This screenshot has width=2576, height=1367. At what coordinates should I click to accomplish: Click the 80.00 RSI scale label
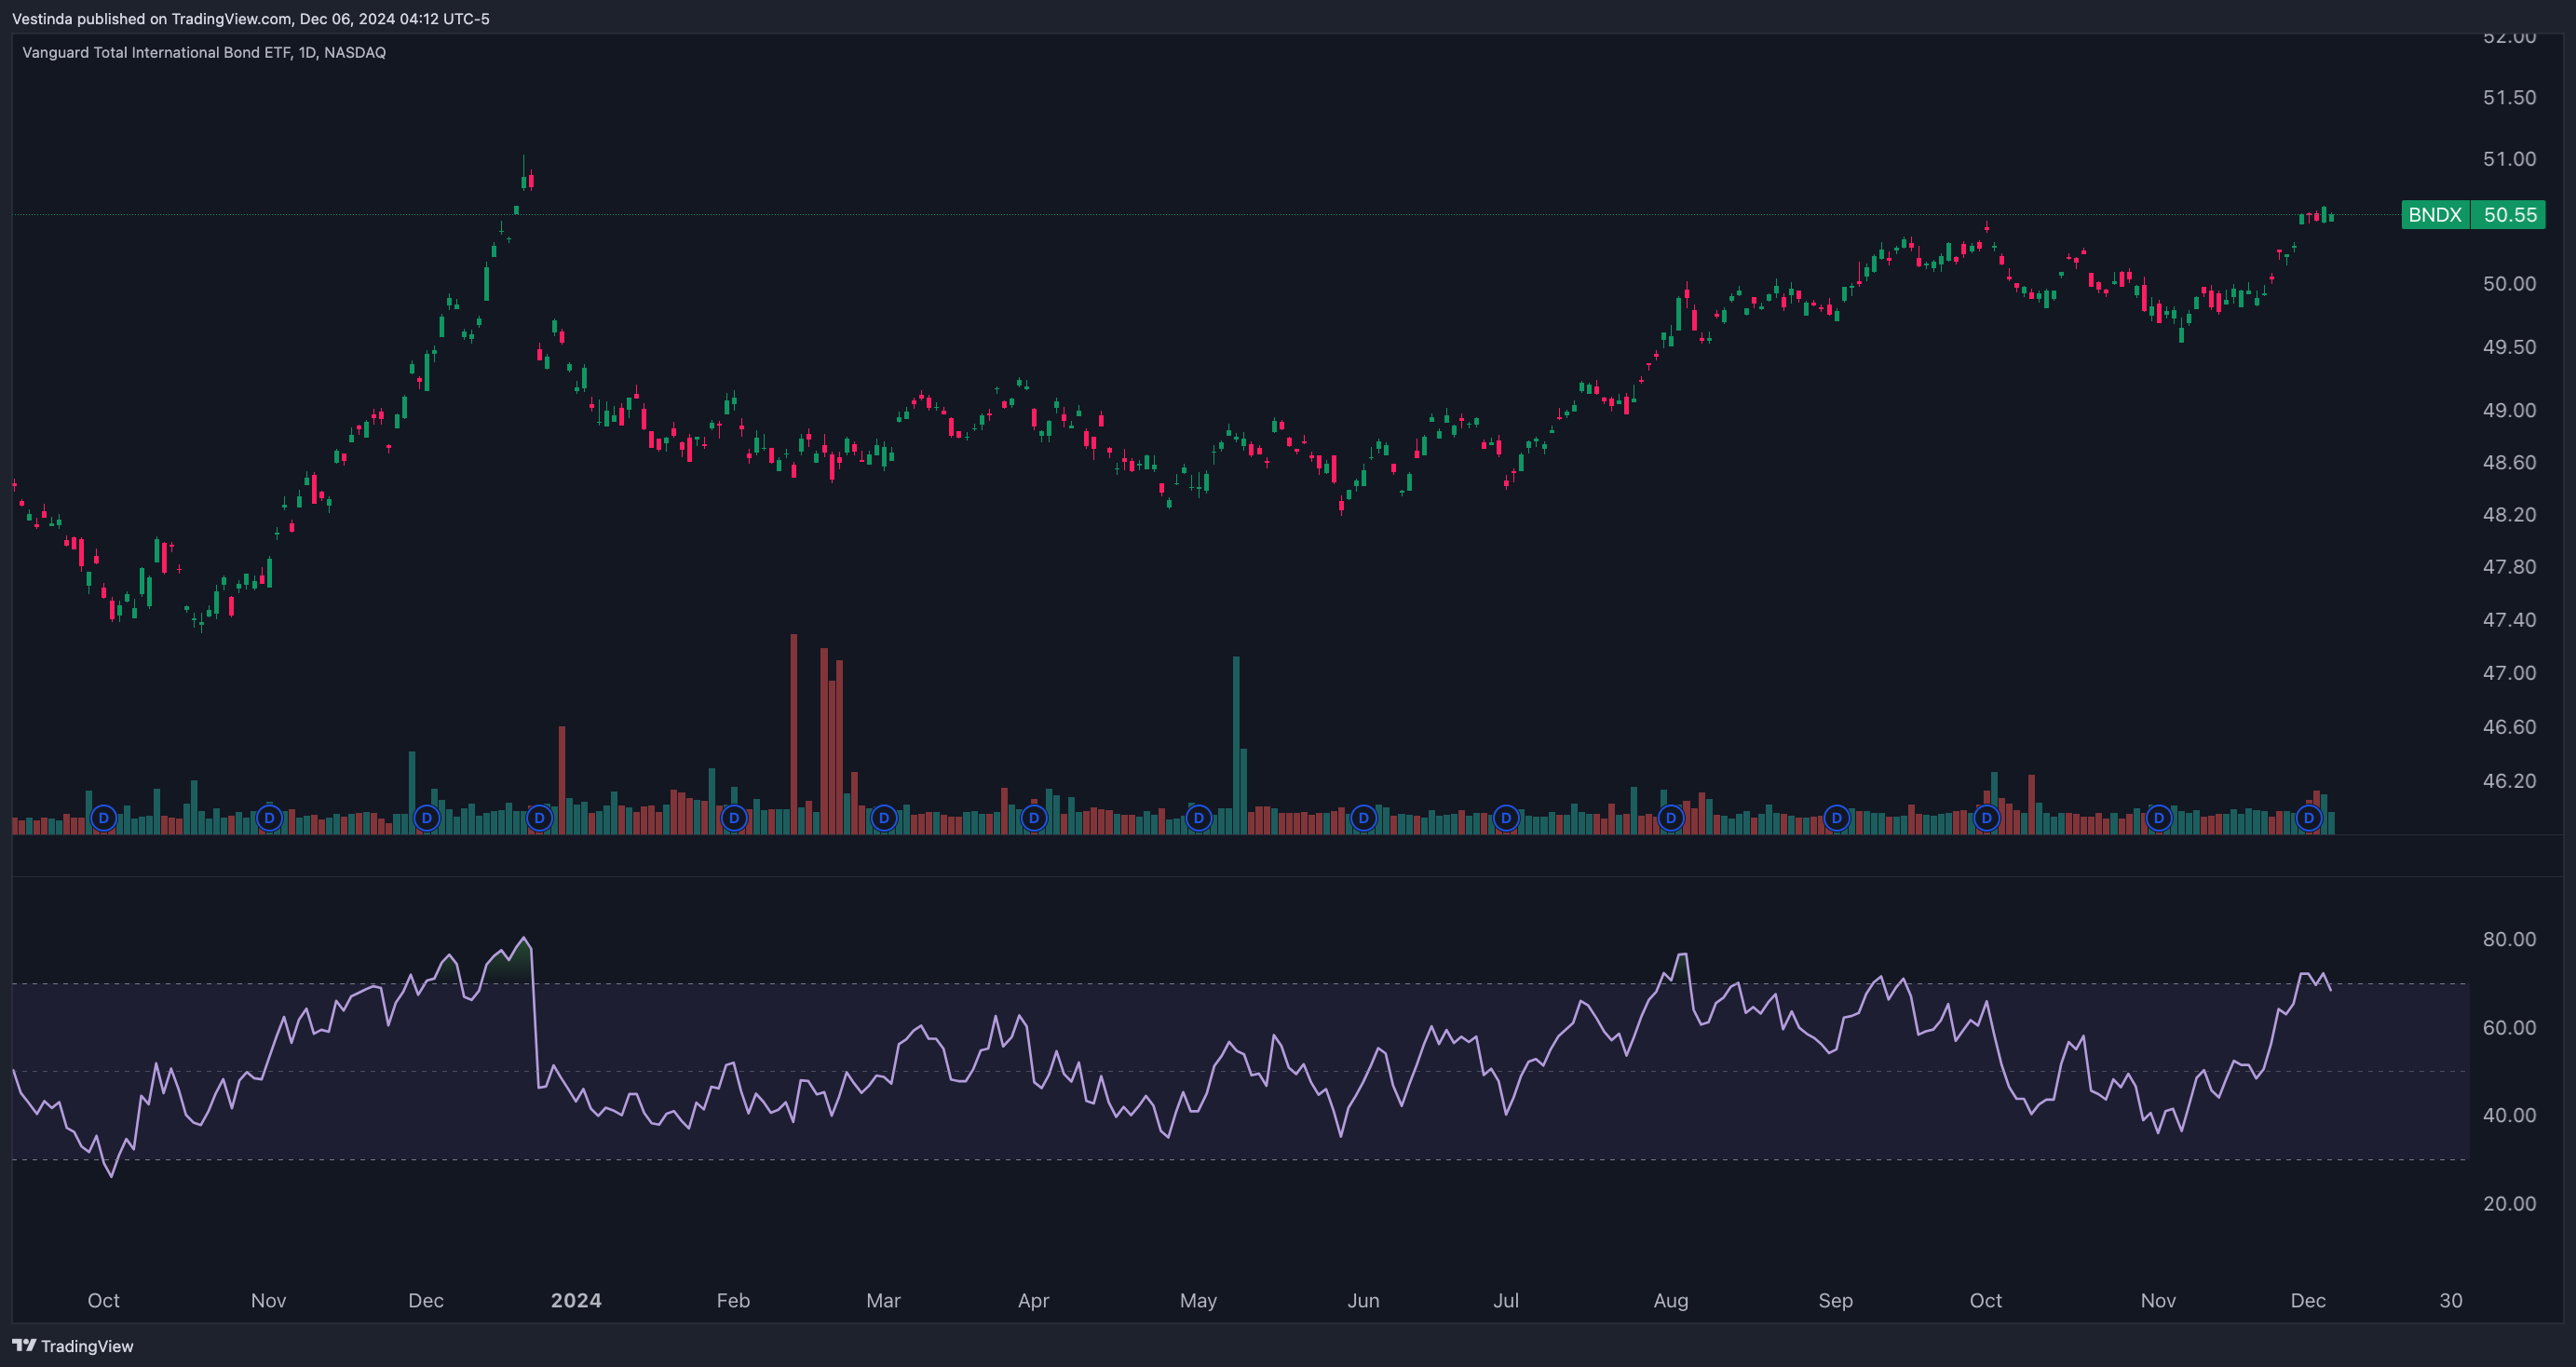coord(2510,939)
